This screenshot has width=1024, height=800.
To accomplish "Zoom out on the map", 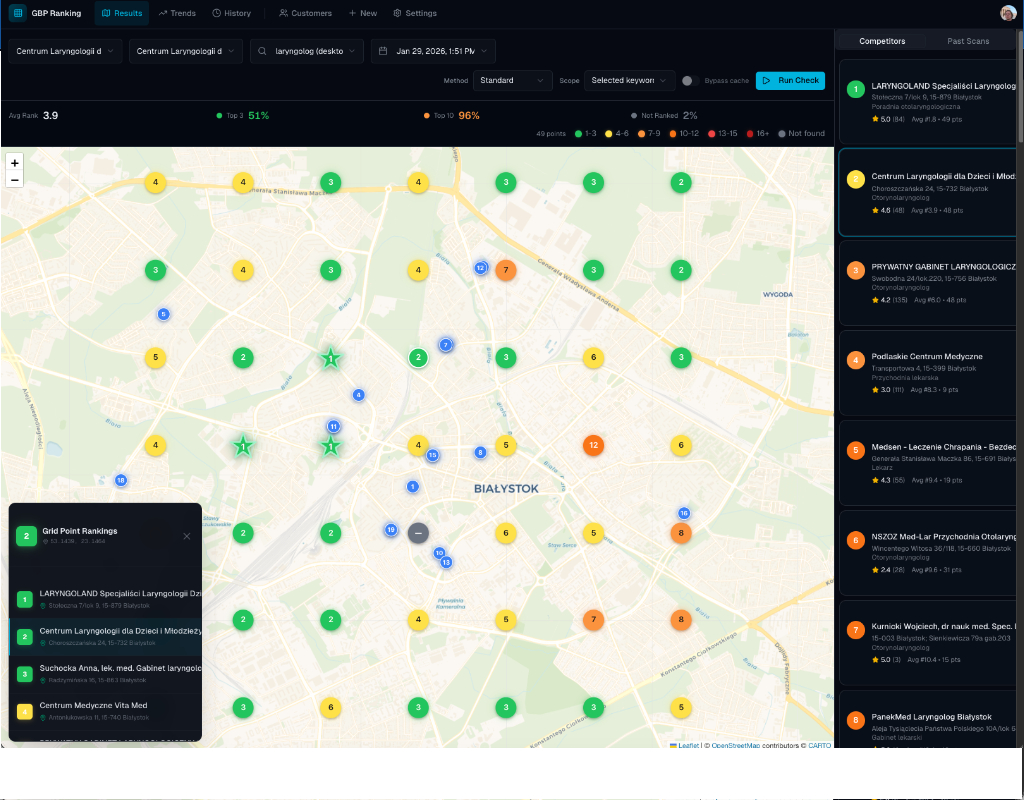I will (14, 180).
